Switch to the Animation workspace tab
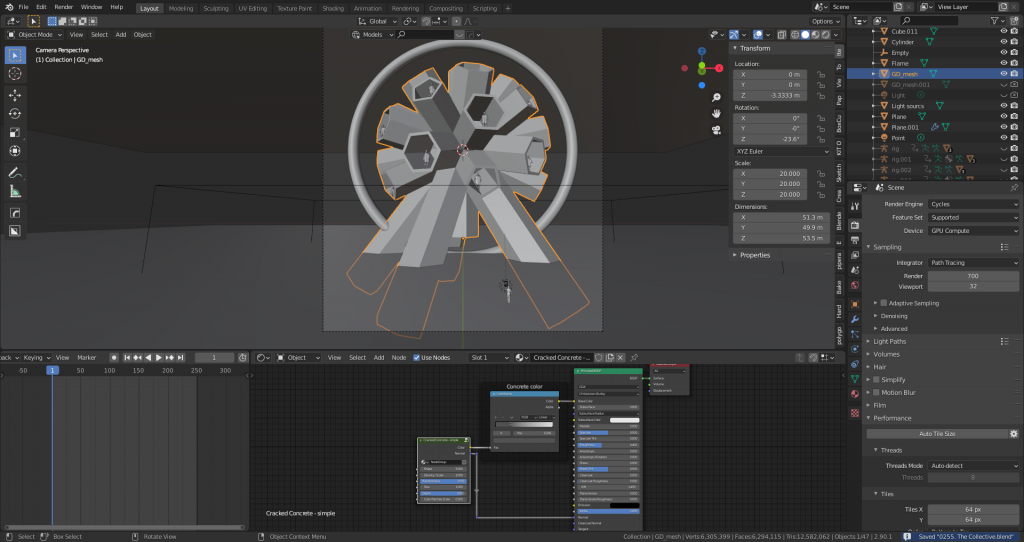This screenshot has width=1024, height=542. (368, 8)
